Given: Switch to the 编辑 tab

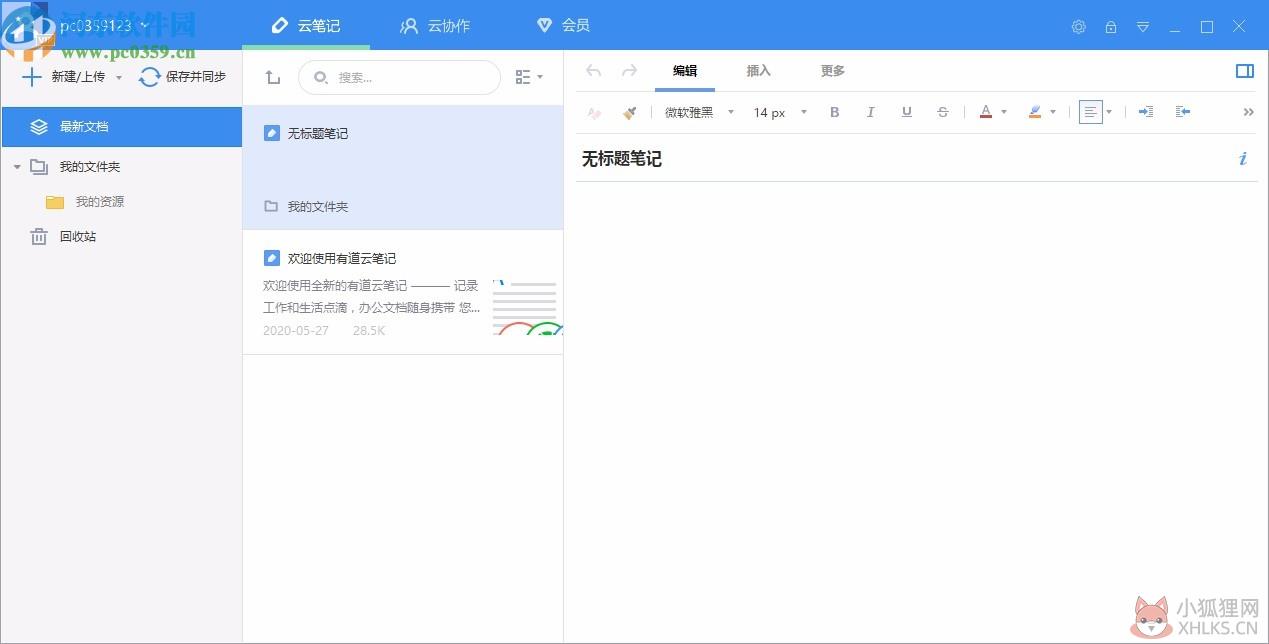Looking at the screenshot, I should tap(685, 71).
